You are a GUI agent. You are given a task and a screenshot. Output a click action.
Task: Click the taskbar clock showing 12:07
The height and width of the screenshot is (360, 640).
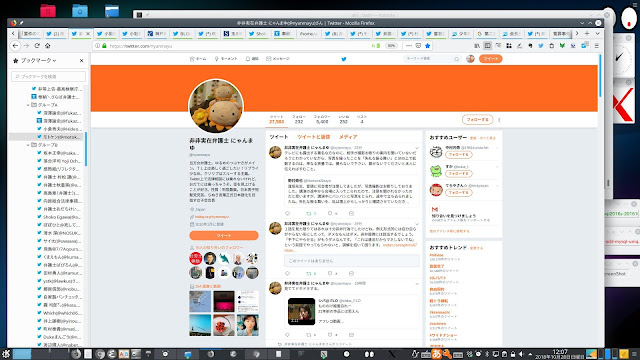(x=560, y=354)
